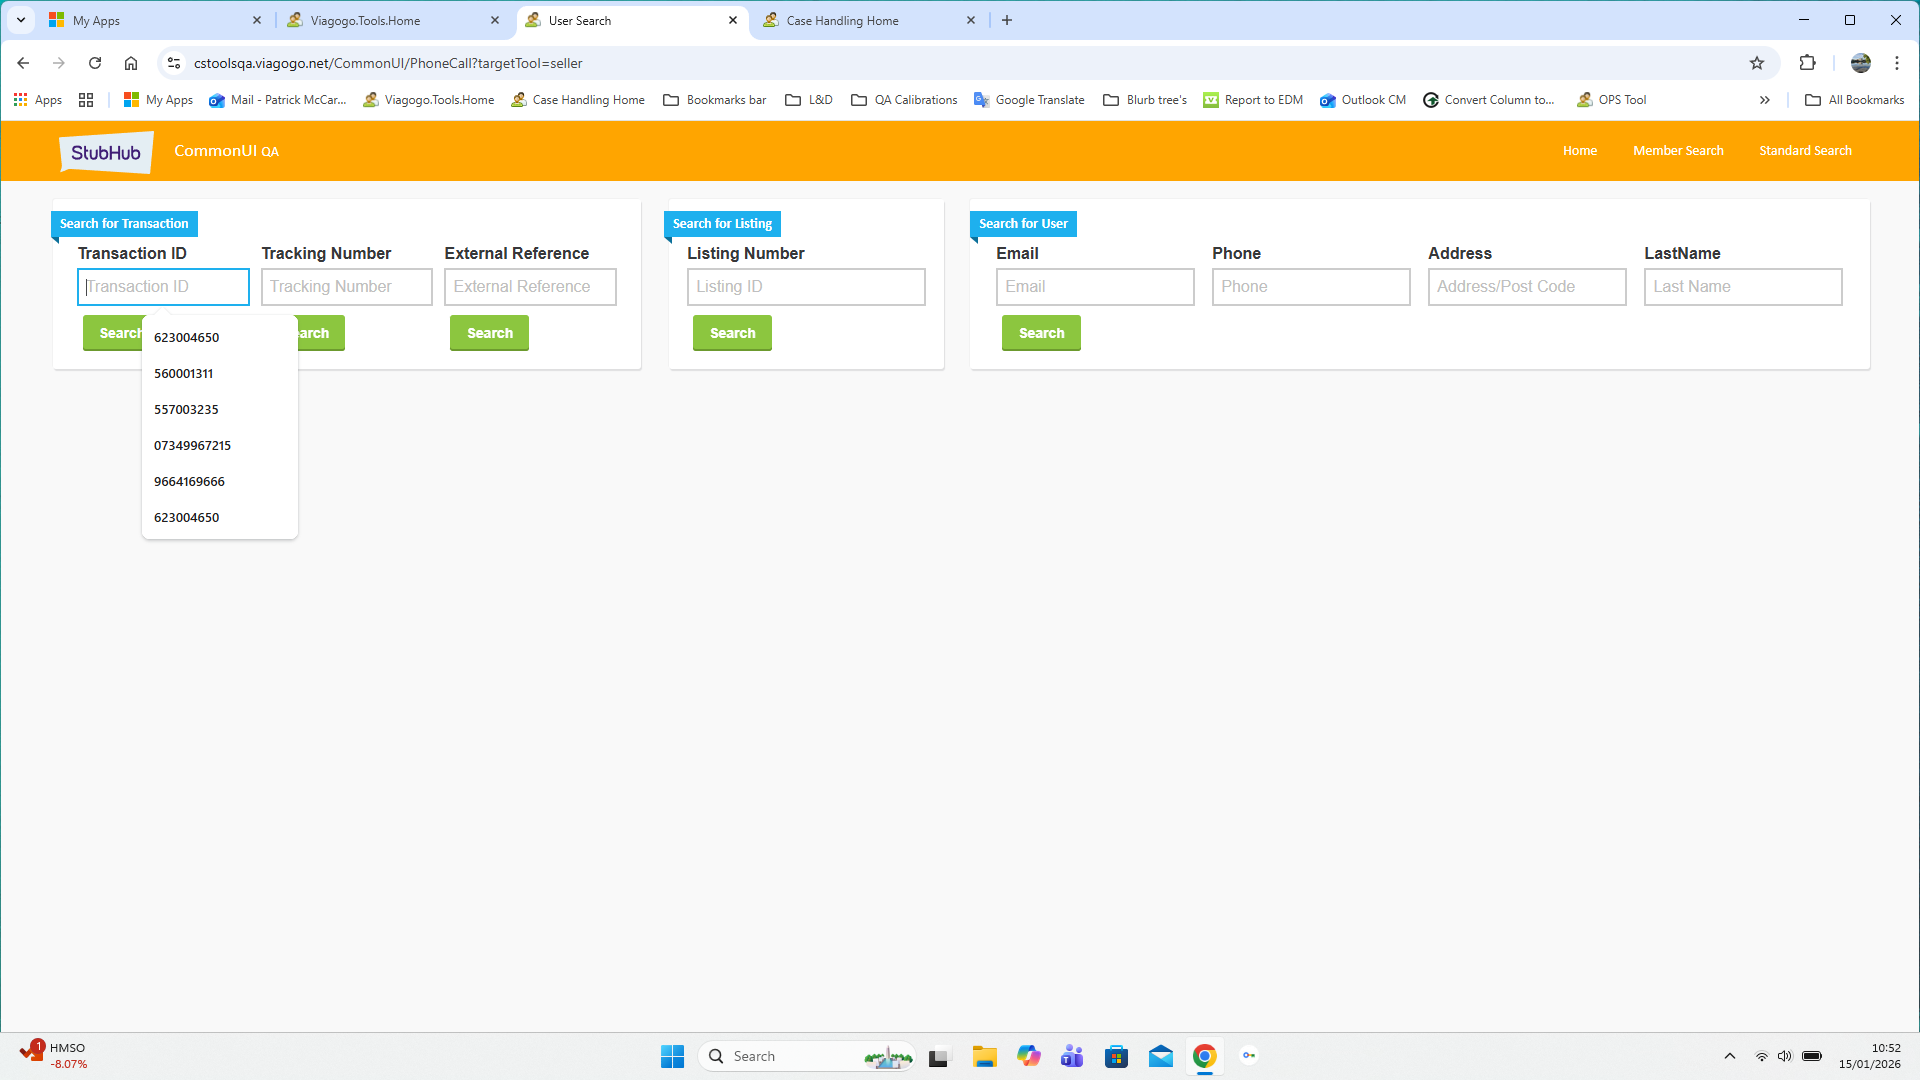Open Member Search in the top navigation
The height and width of the screenshot is (1080, 1920).
pyautogui.click(x=1678, y=151)
